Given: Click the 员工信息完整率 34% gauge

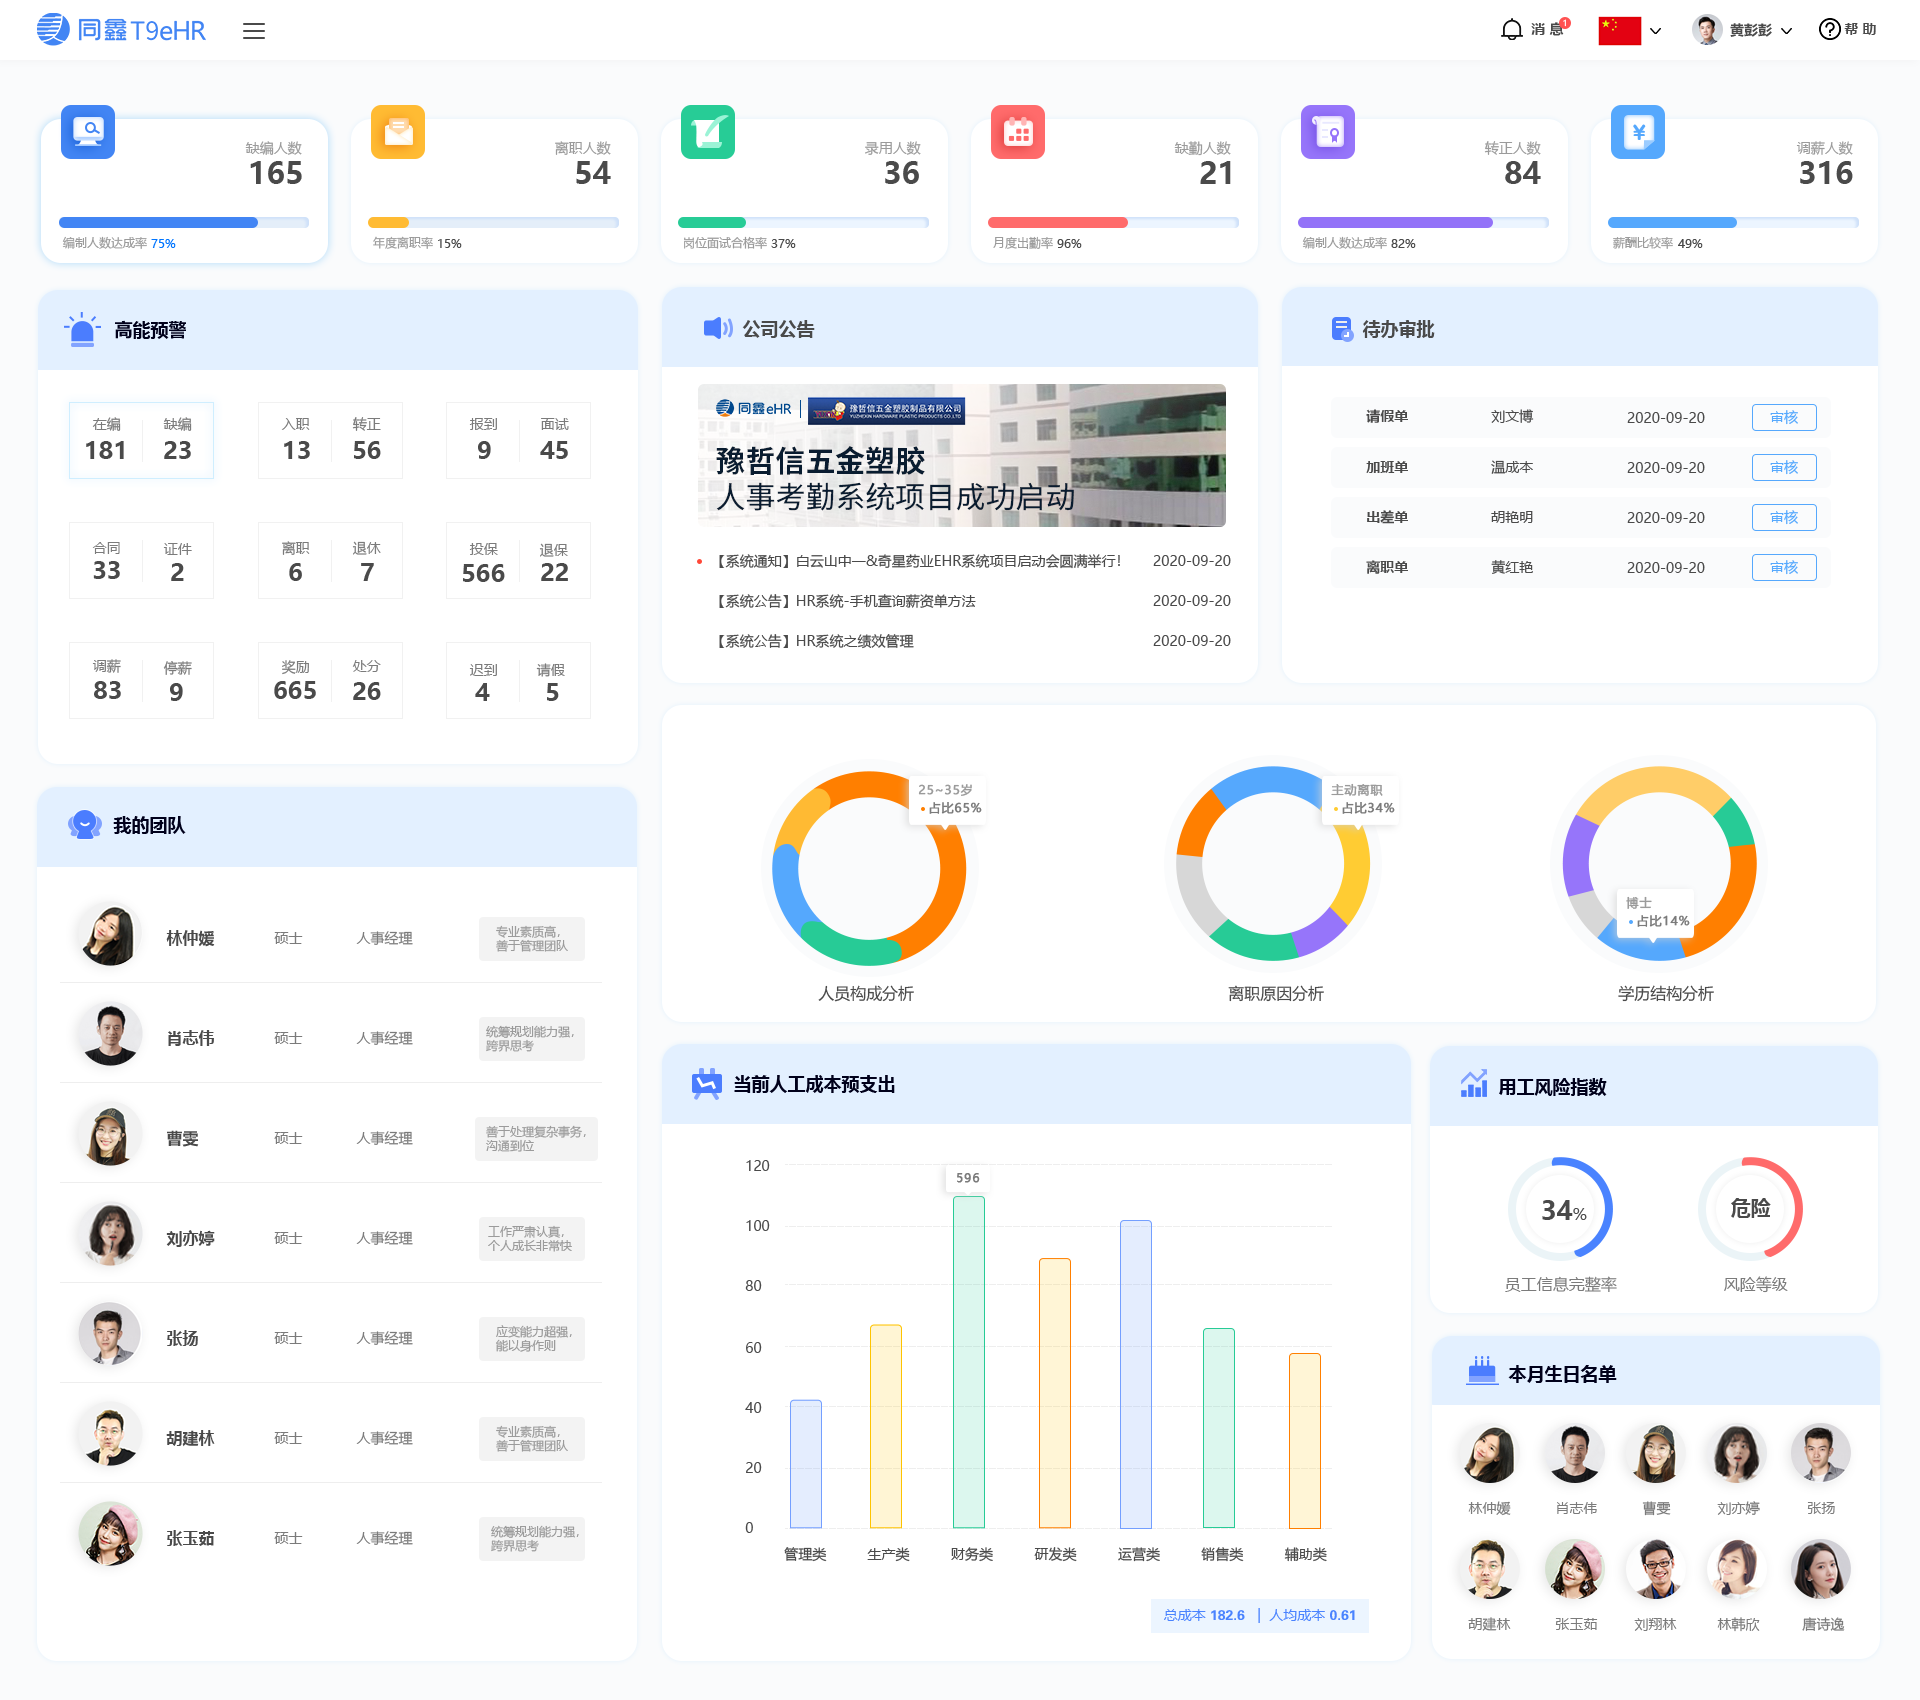Looking at the screenshot, I should [1561, 1208].
